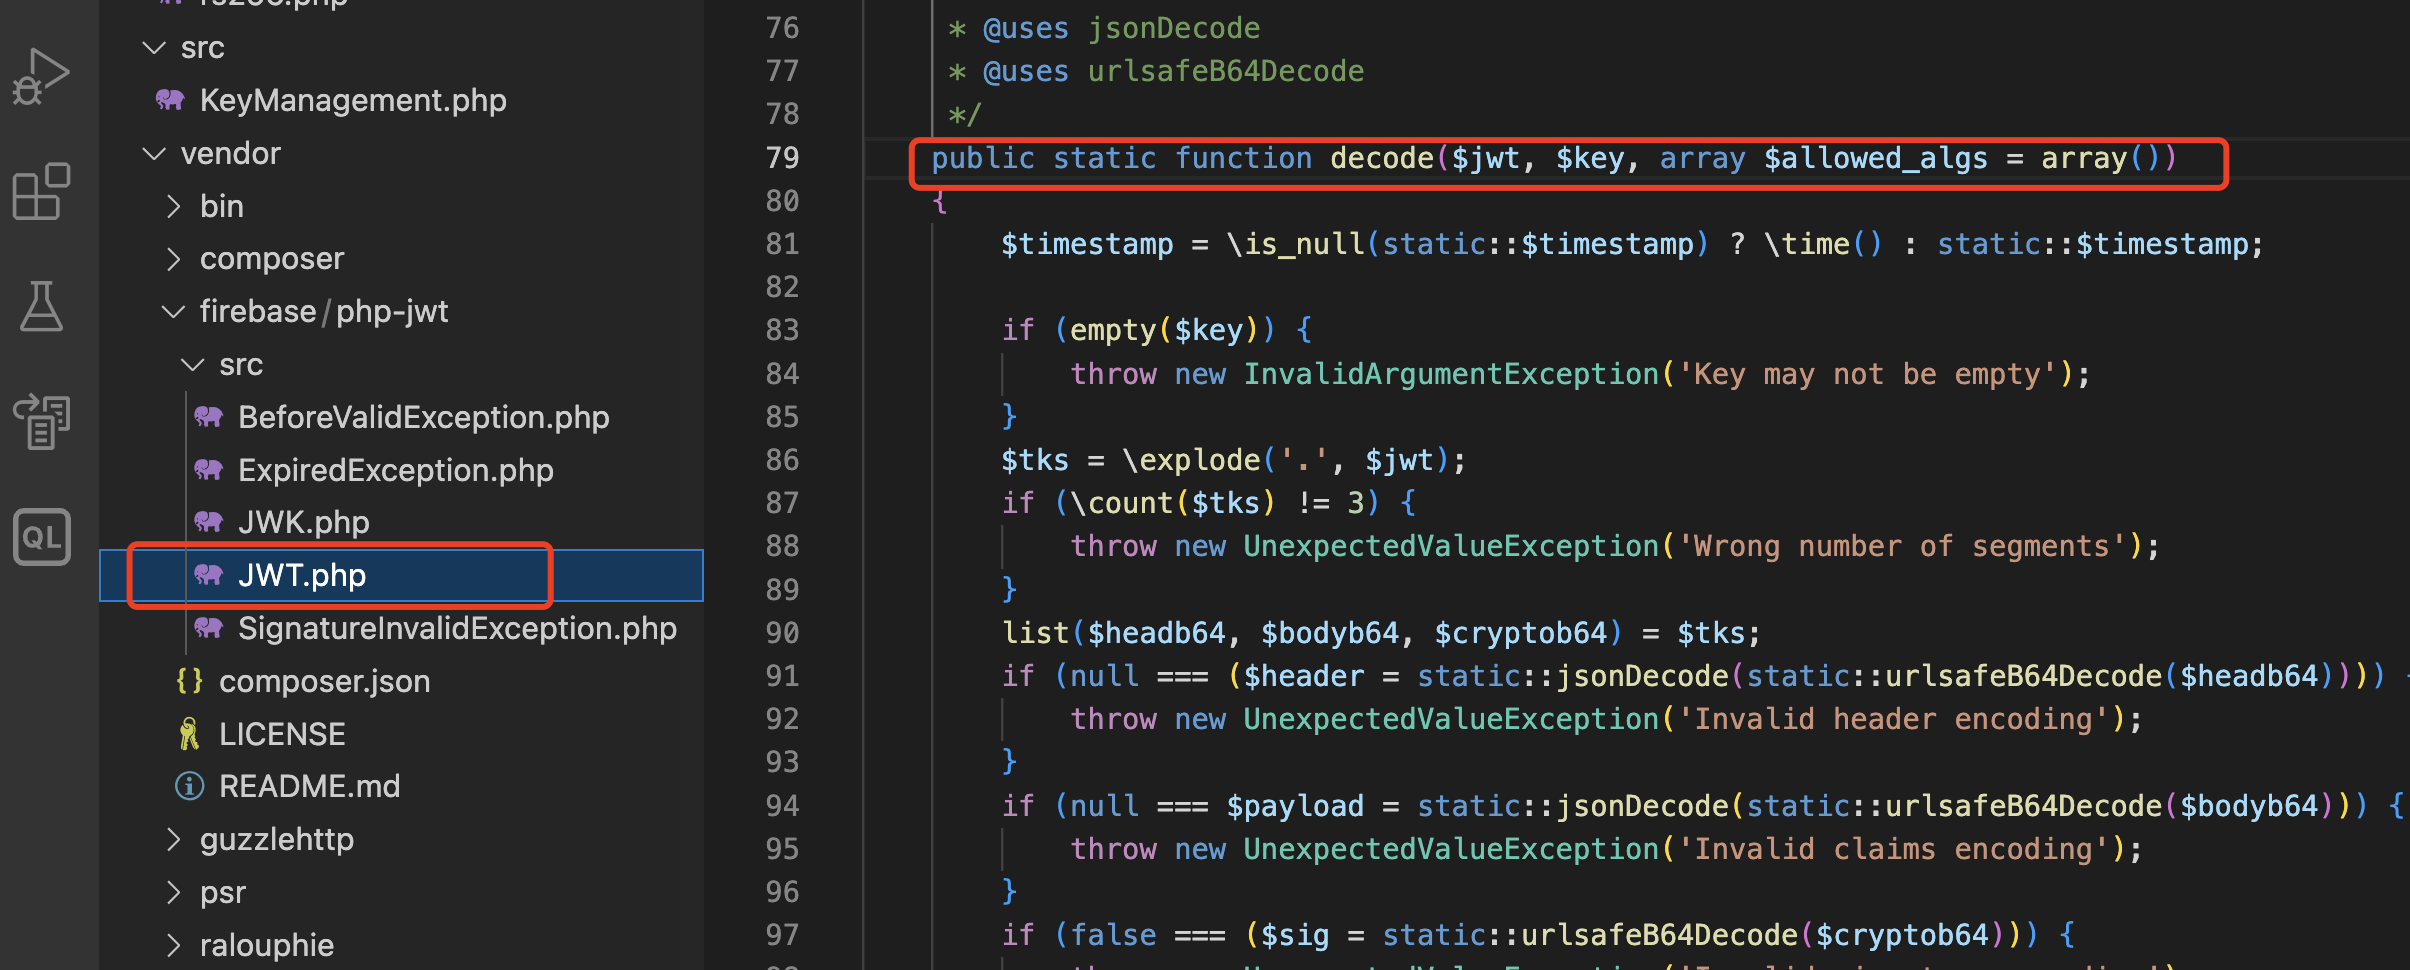This screenshot has width=2410, height=970.
Task: Open ExpiredException.php
Action: (x=395, y=470)
